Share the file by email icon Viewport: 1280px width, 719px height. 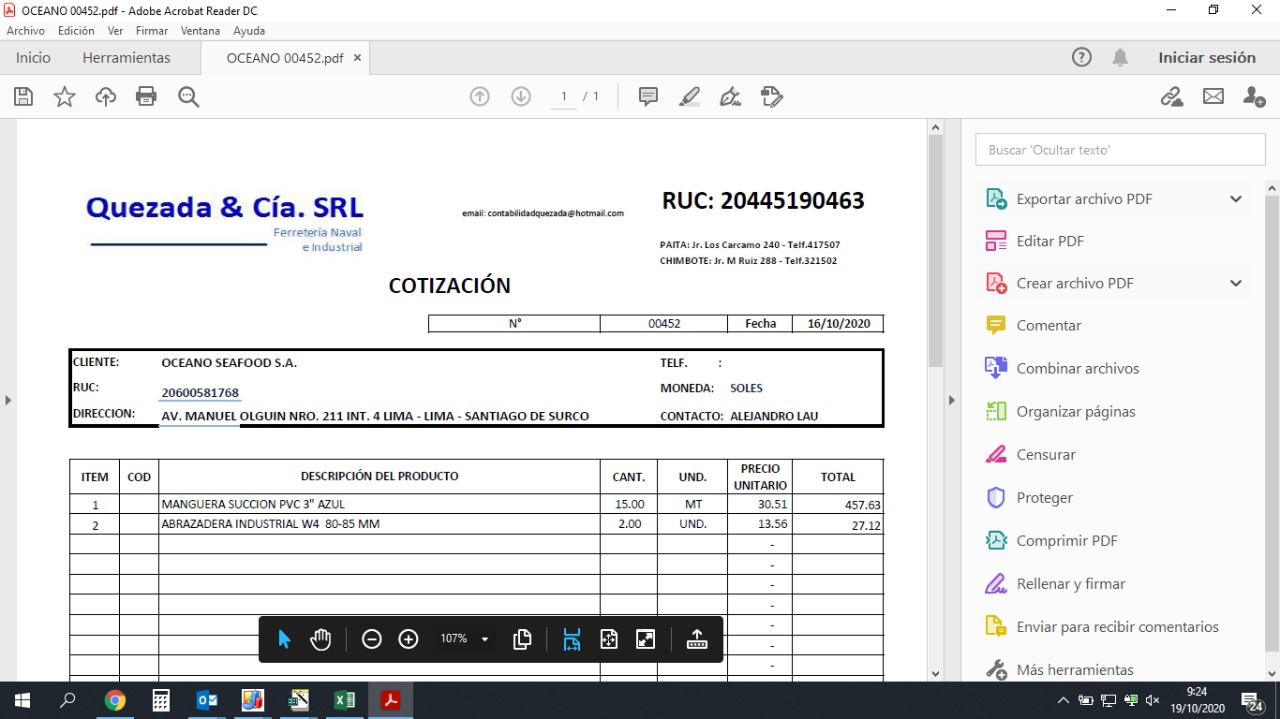(x=1213, y=97)
